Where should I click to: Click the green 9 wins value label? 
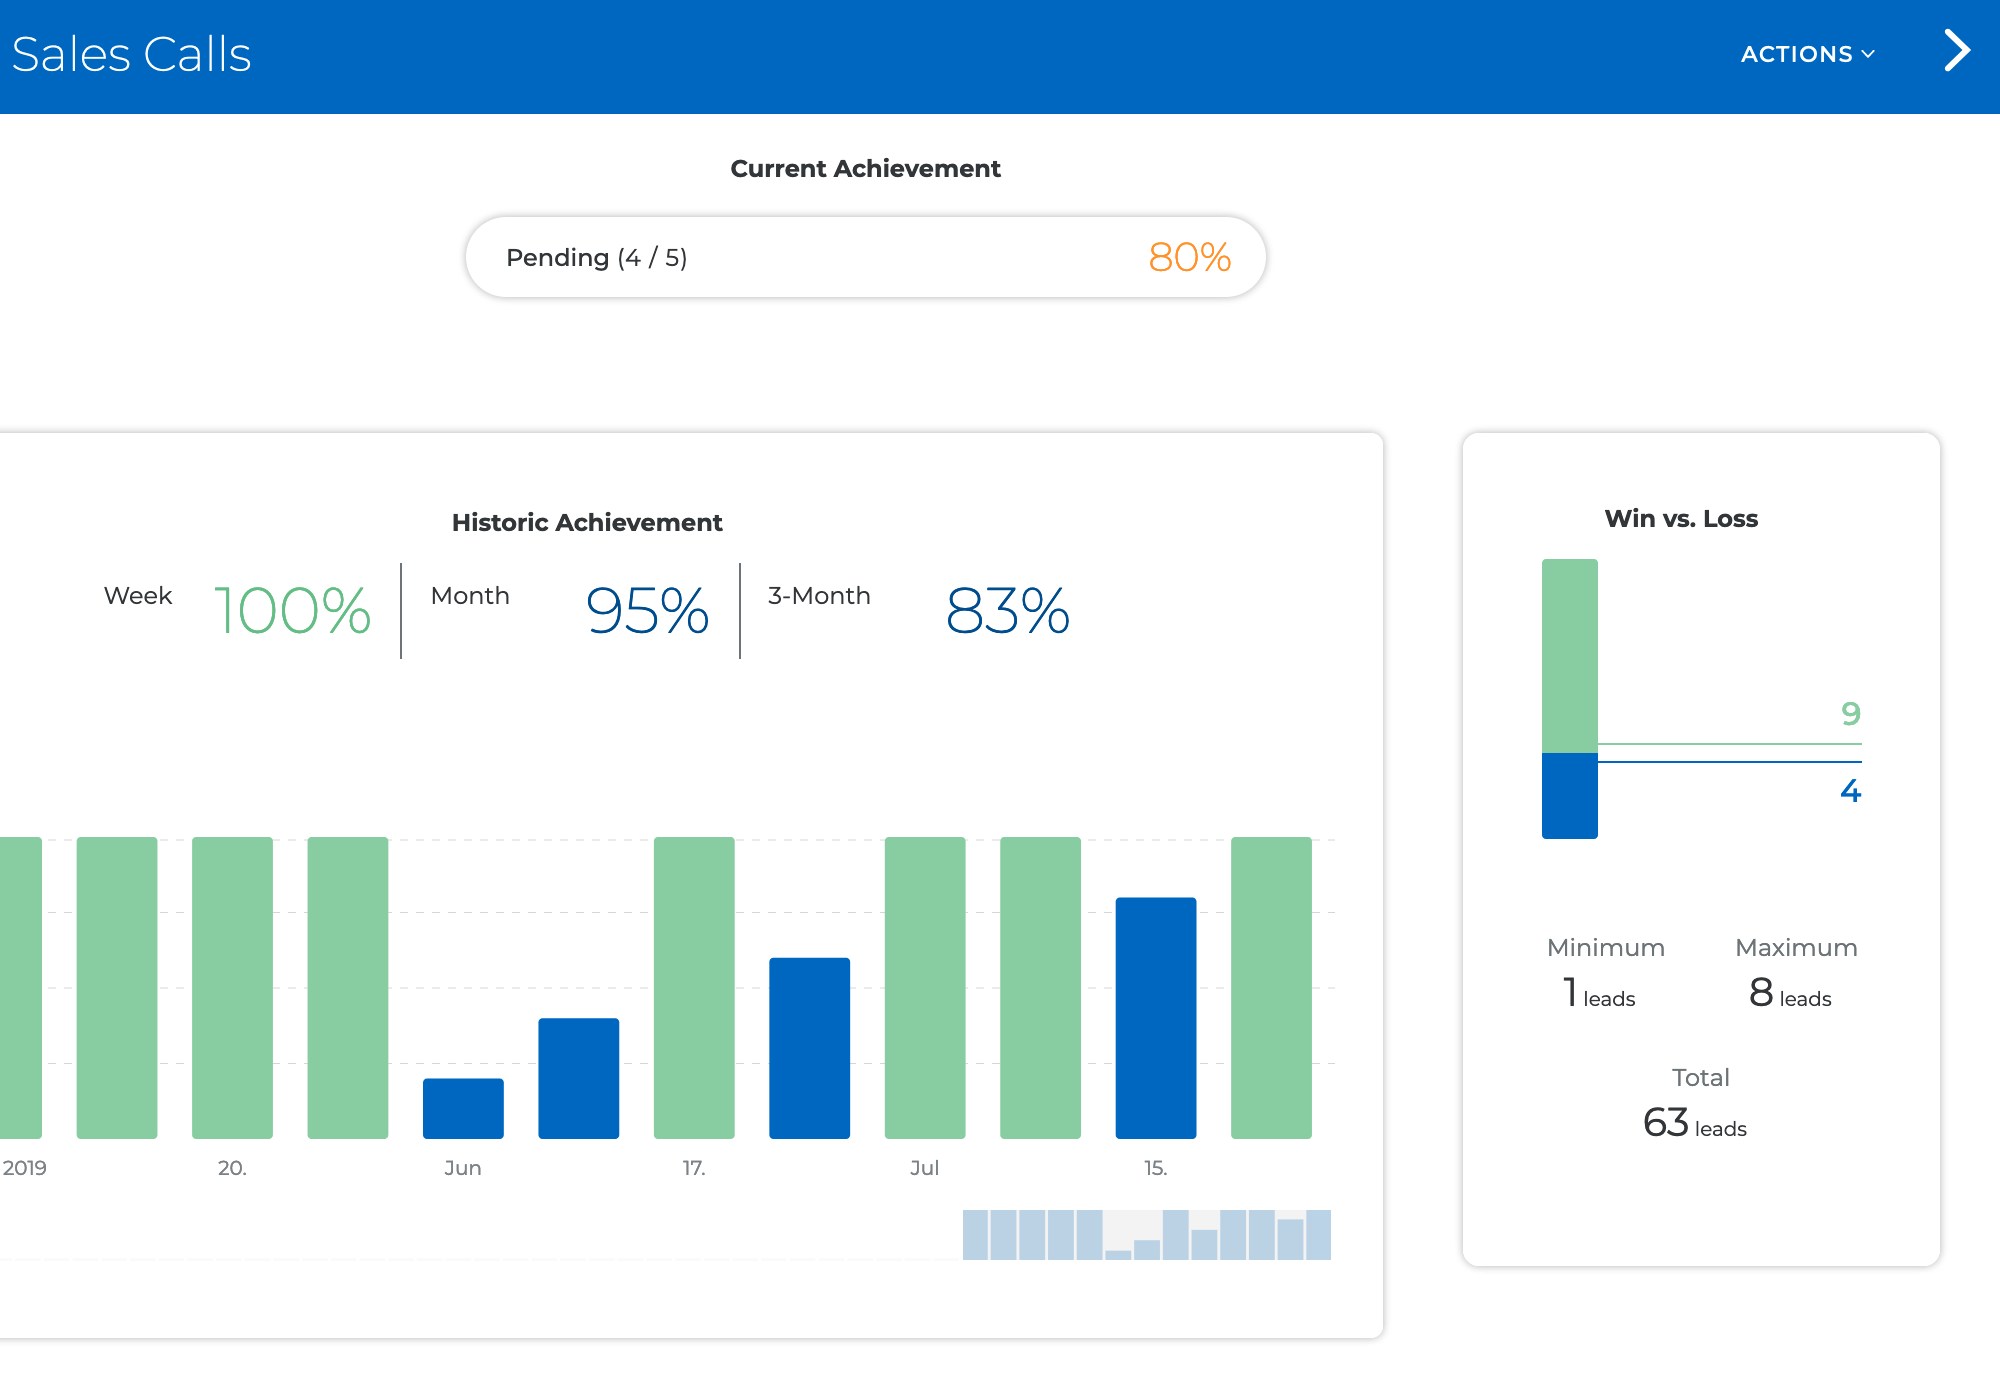tap(1850, 713)
